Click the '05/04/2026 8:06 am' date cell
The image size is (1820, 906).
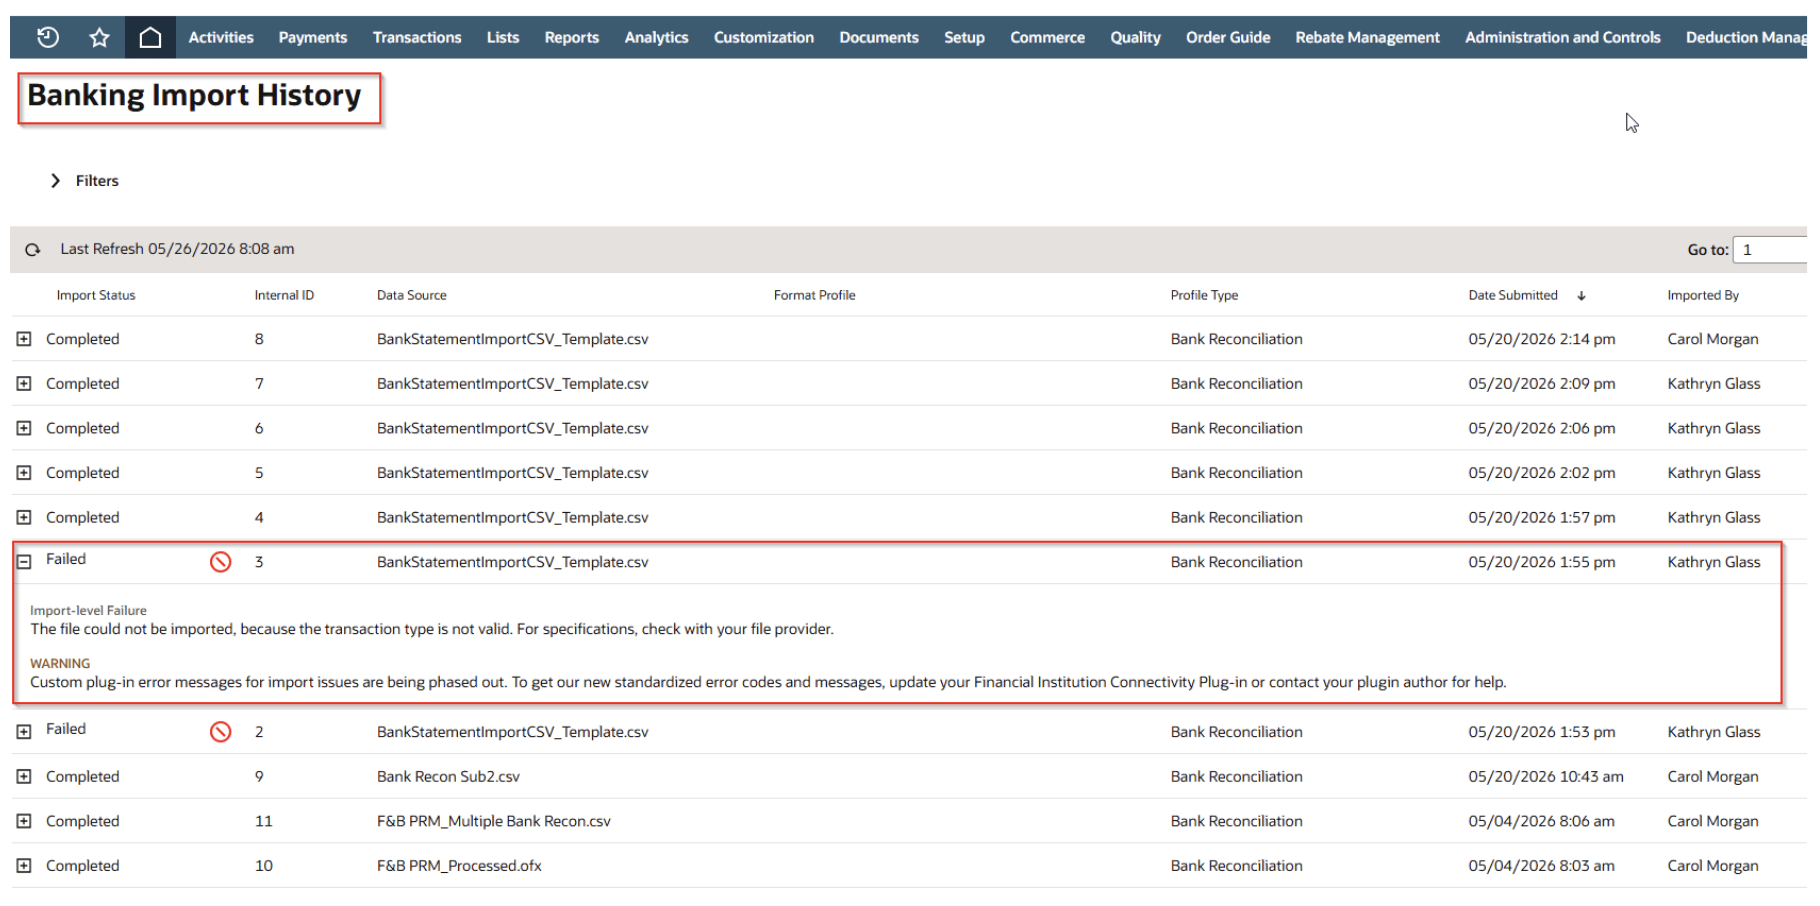pos(1541,822)
